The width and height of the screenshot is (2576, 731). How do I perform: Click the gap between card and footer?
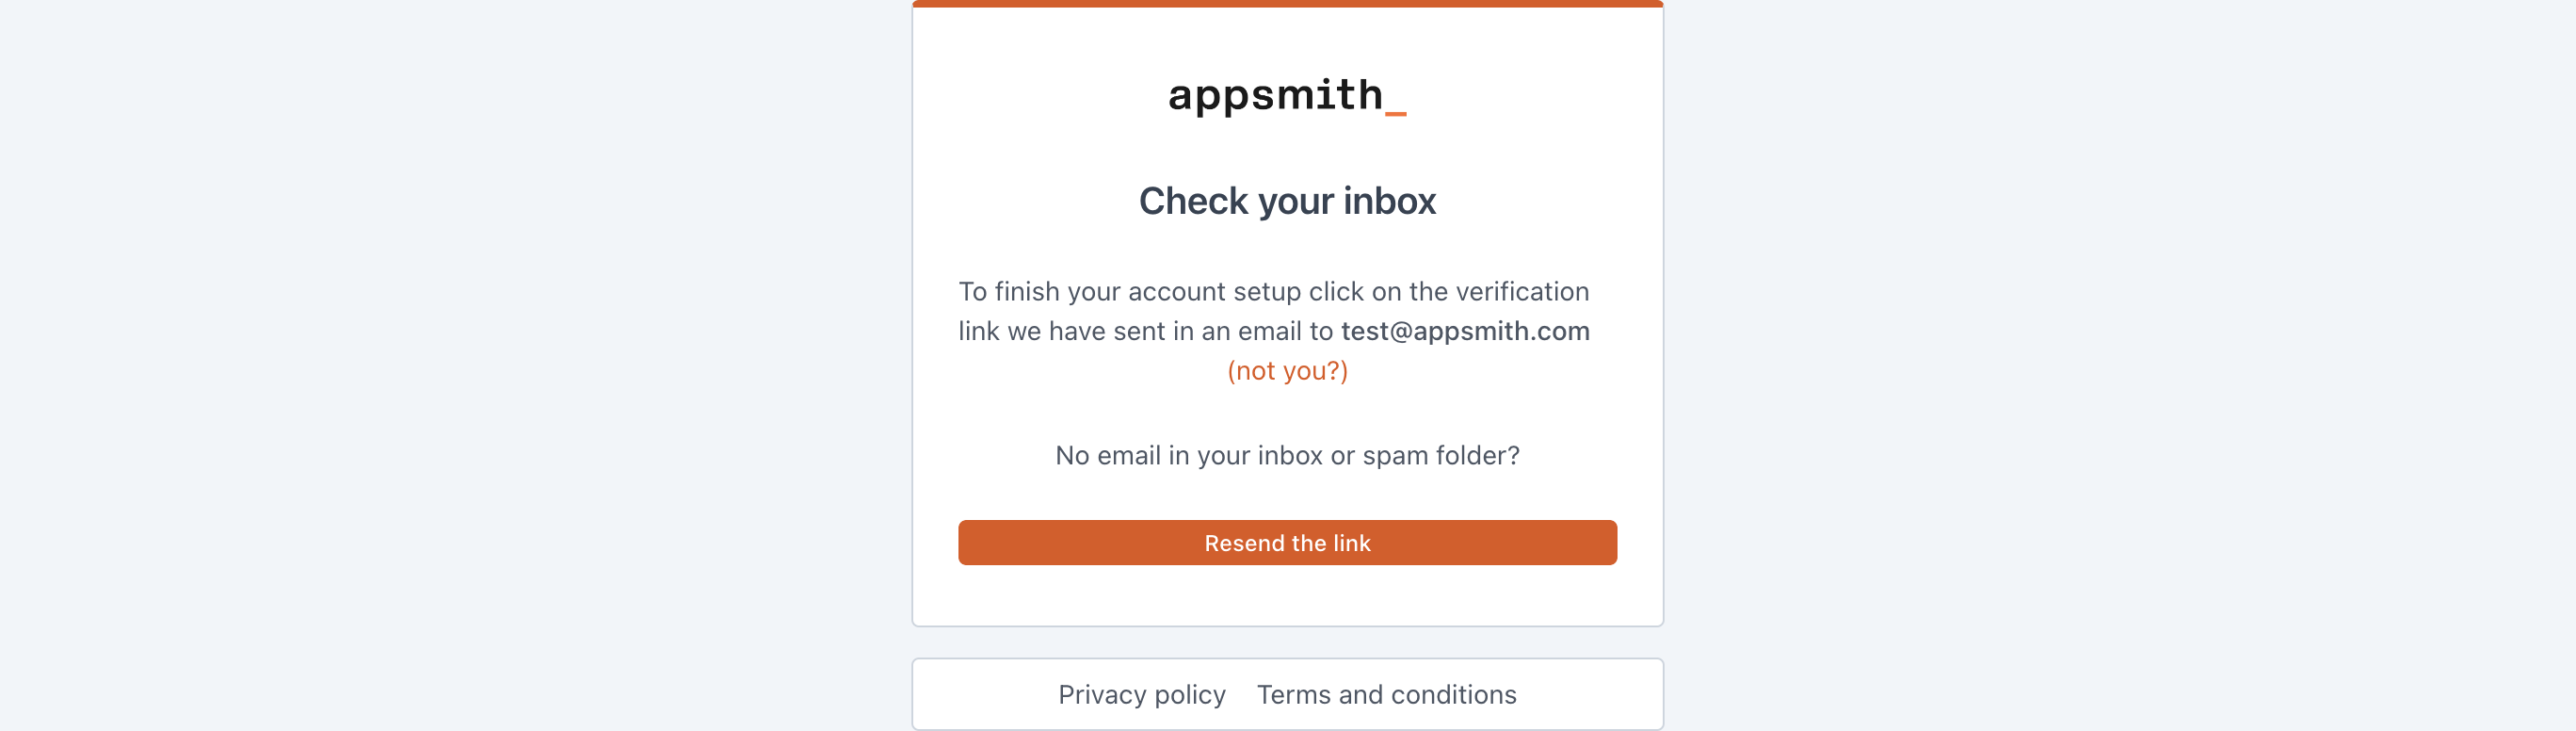click(x=1287, y=642)
